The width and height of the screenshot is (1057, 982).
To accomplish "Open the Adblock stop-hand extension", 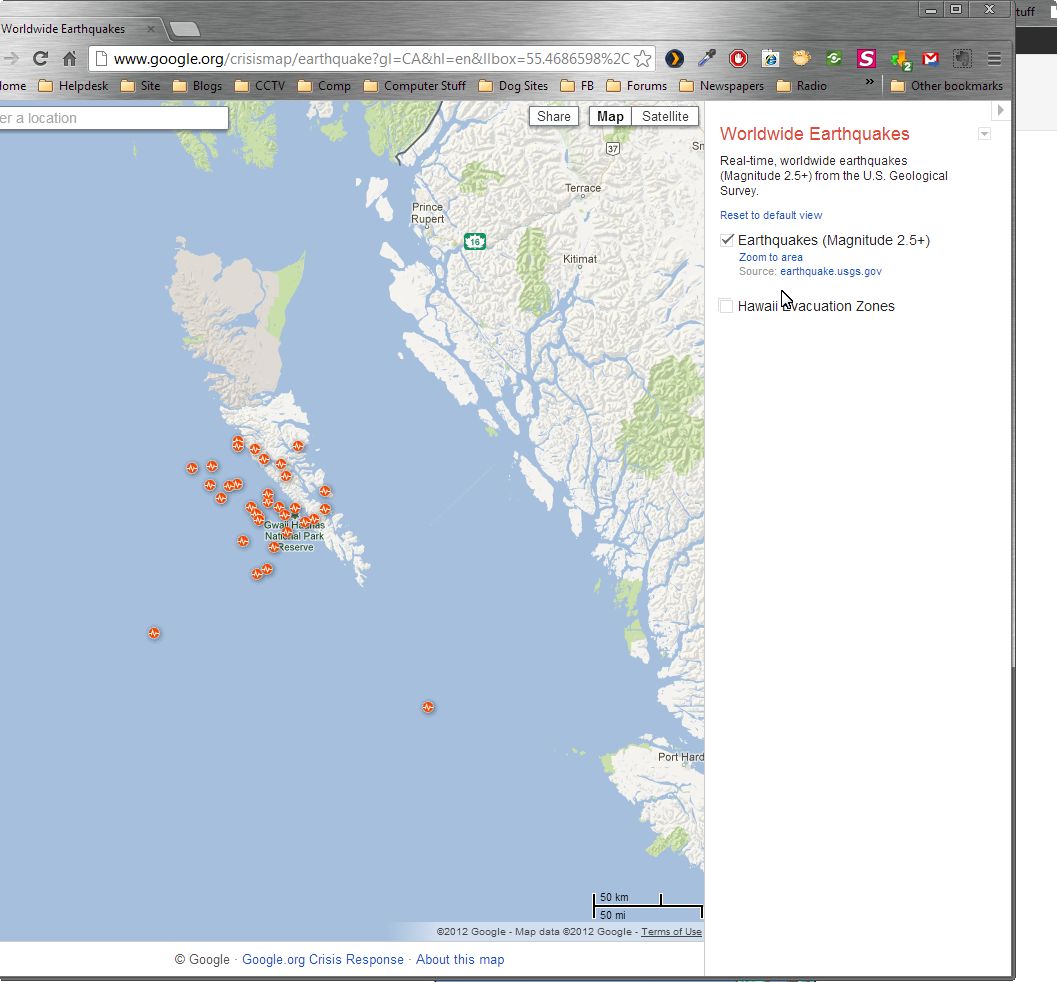I will 738,59.
